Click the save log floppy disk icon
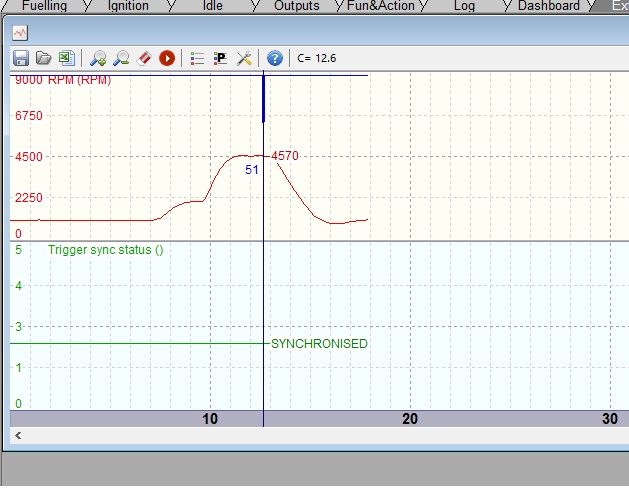 click(21, 58)
